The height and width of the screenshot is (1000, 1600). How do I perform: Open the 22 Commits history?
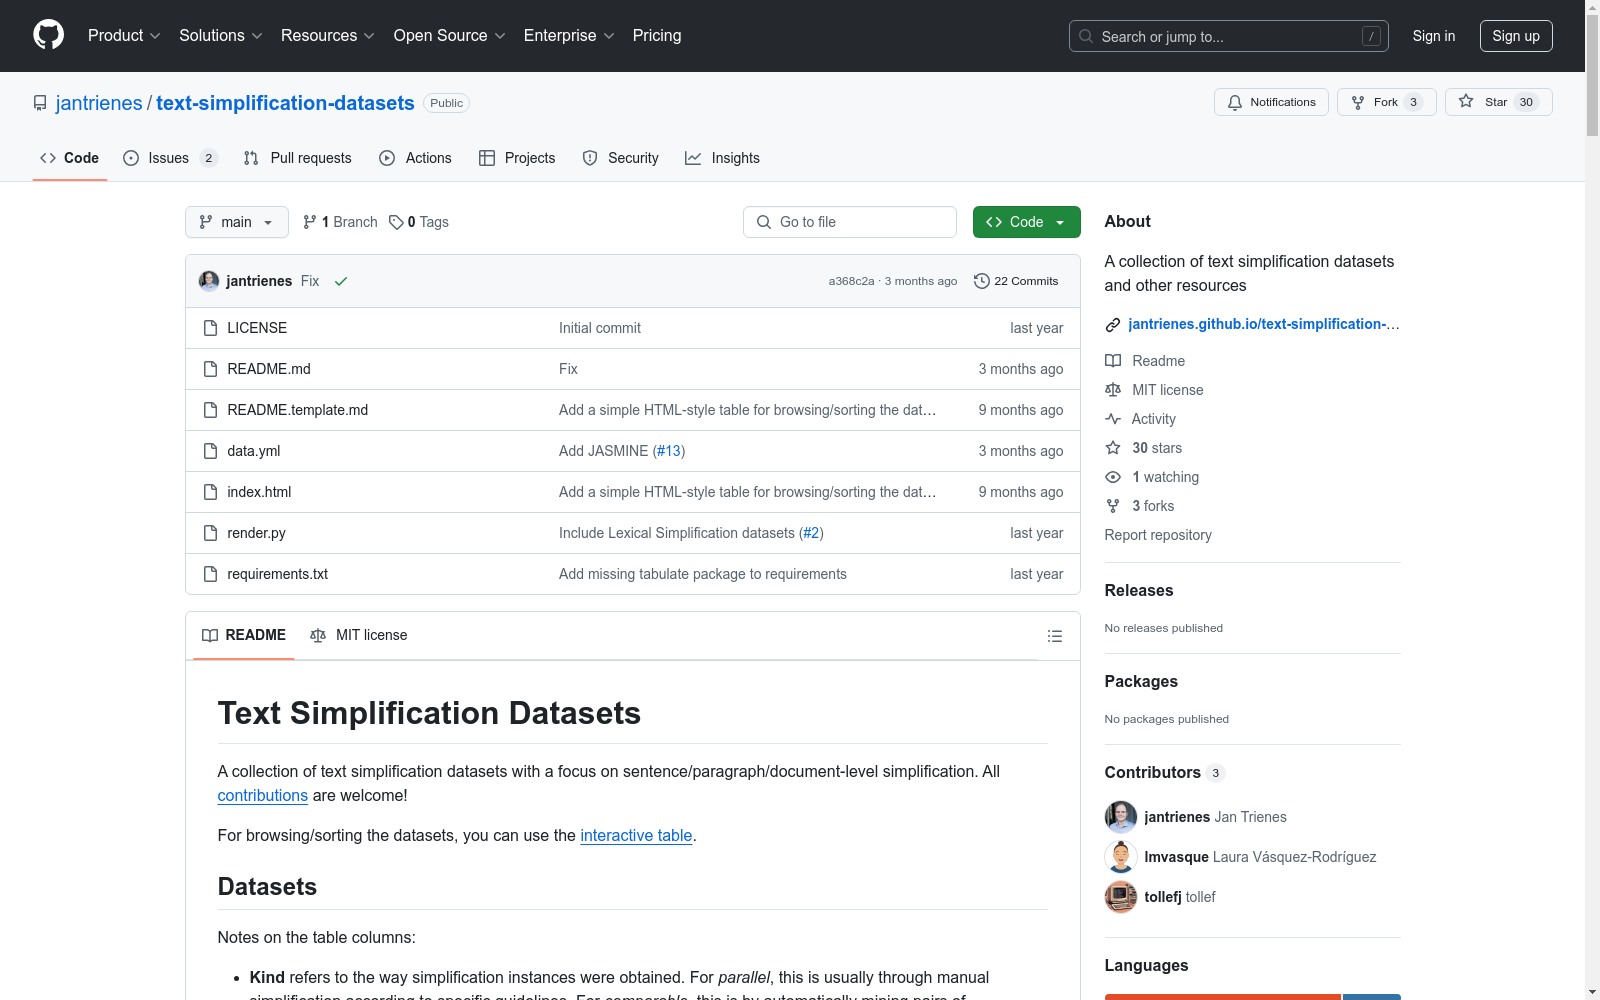[x=1016, y=281]
